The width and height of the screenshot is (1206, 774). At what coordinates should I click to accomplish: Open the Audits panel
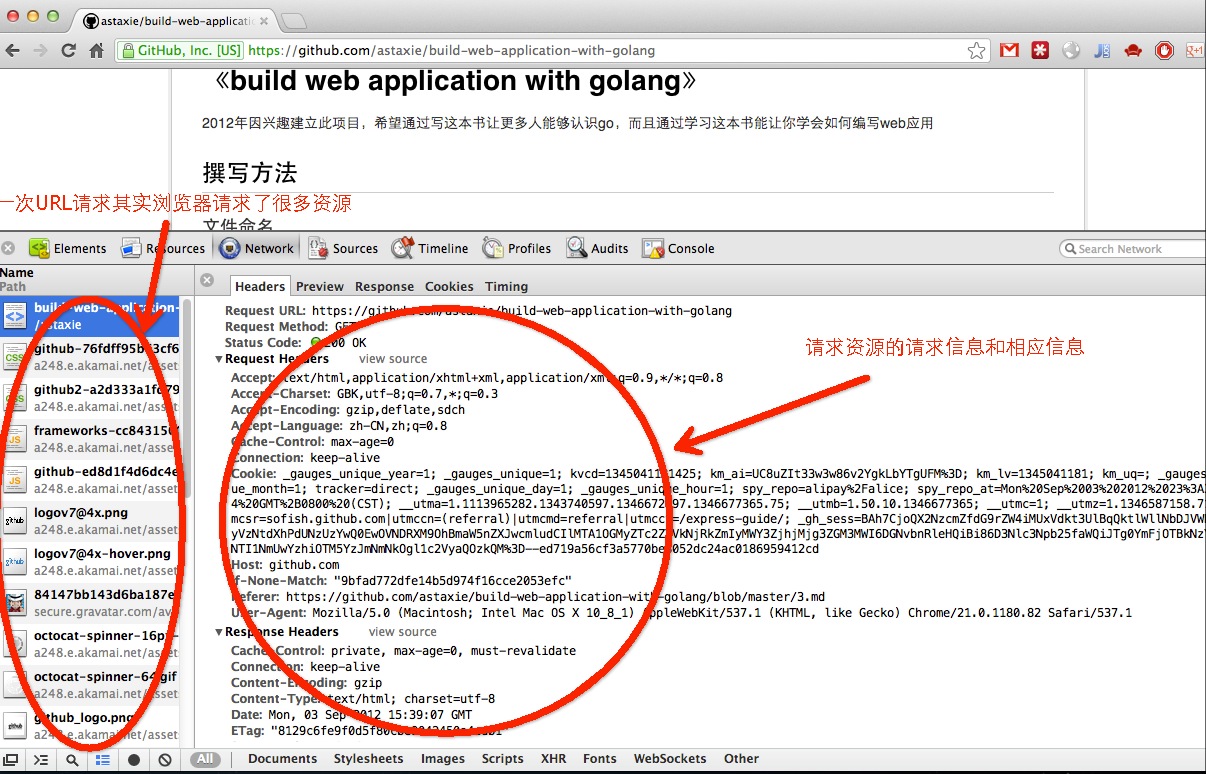(x=597, y=248)
